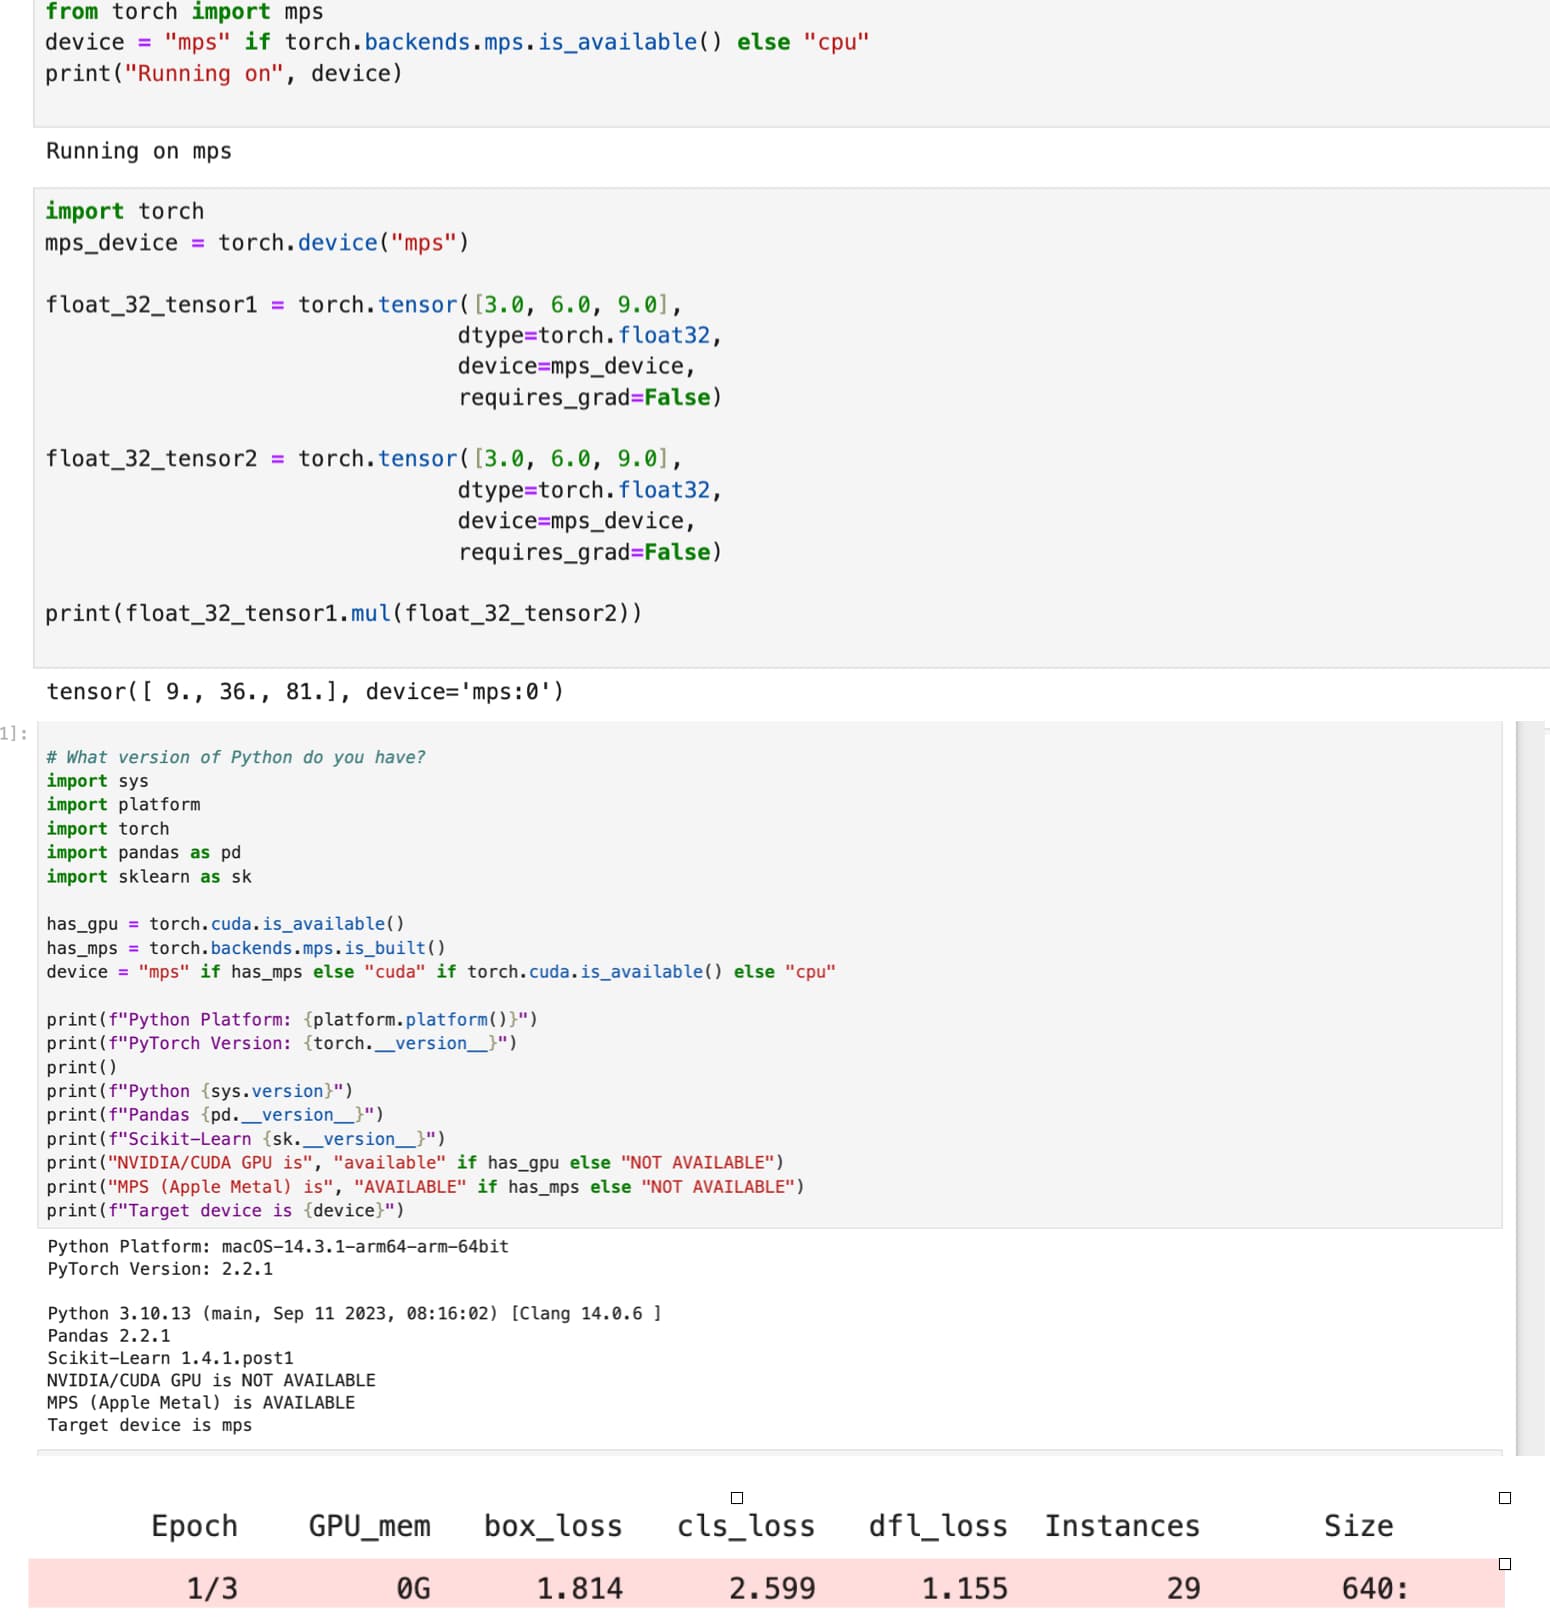Click the "PyTorch Version: 2.2.1" output line
The height and width of the screenshot is (1620, 1550).
(160, 1269)
